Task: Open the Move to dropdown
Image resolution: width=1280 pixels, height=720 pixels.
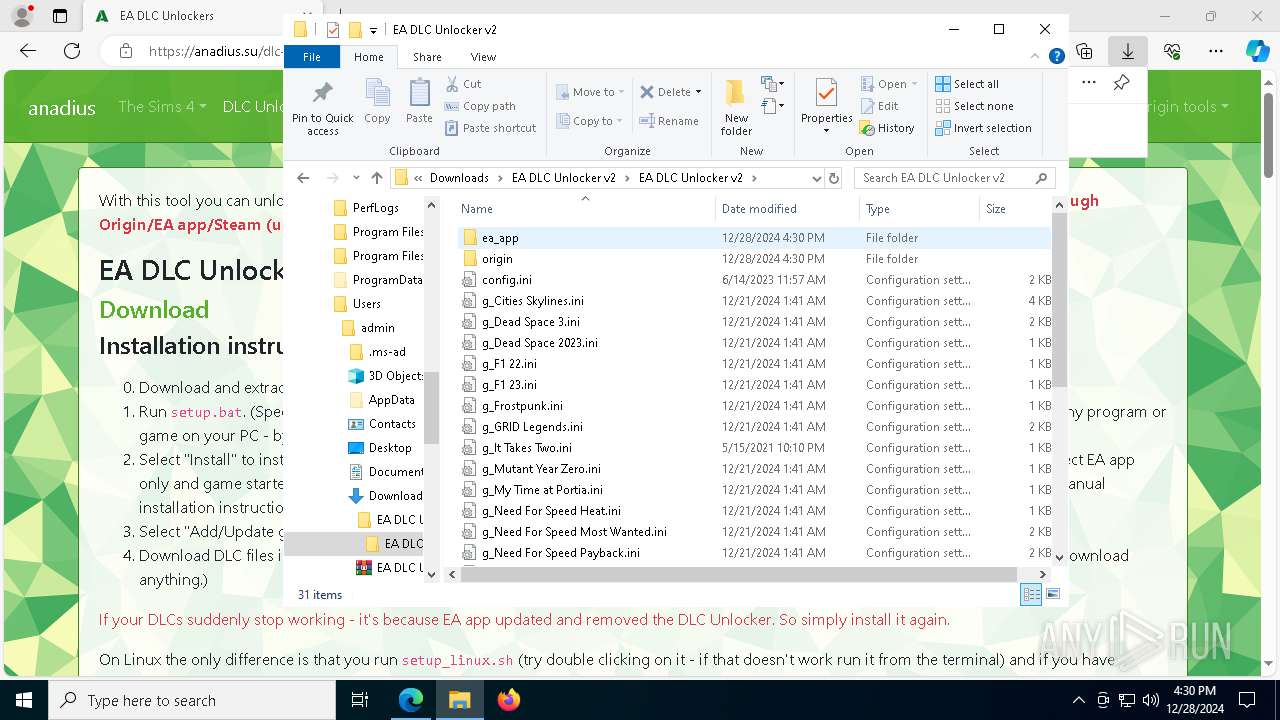Action: [590, 92]
